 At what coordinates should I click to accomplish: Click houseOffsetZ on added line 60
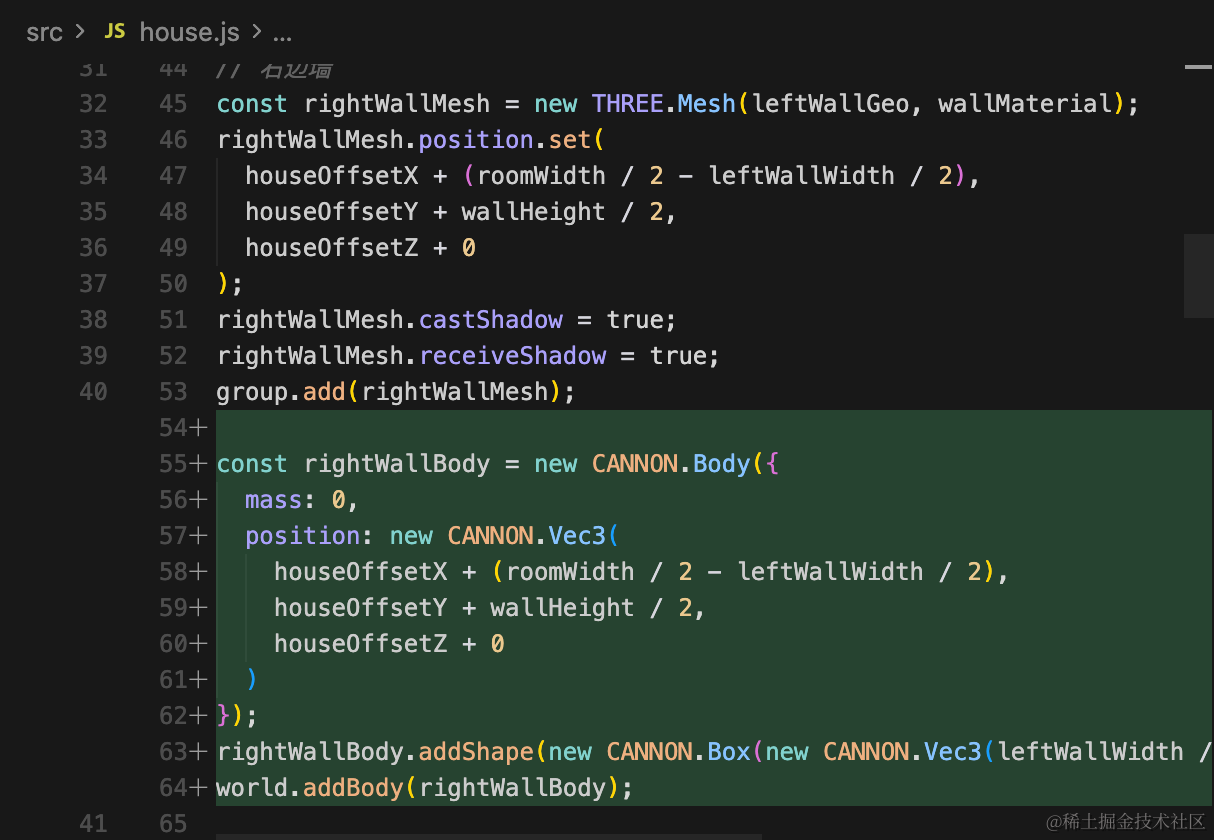361,644
